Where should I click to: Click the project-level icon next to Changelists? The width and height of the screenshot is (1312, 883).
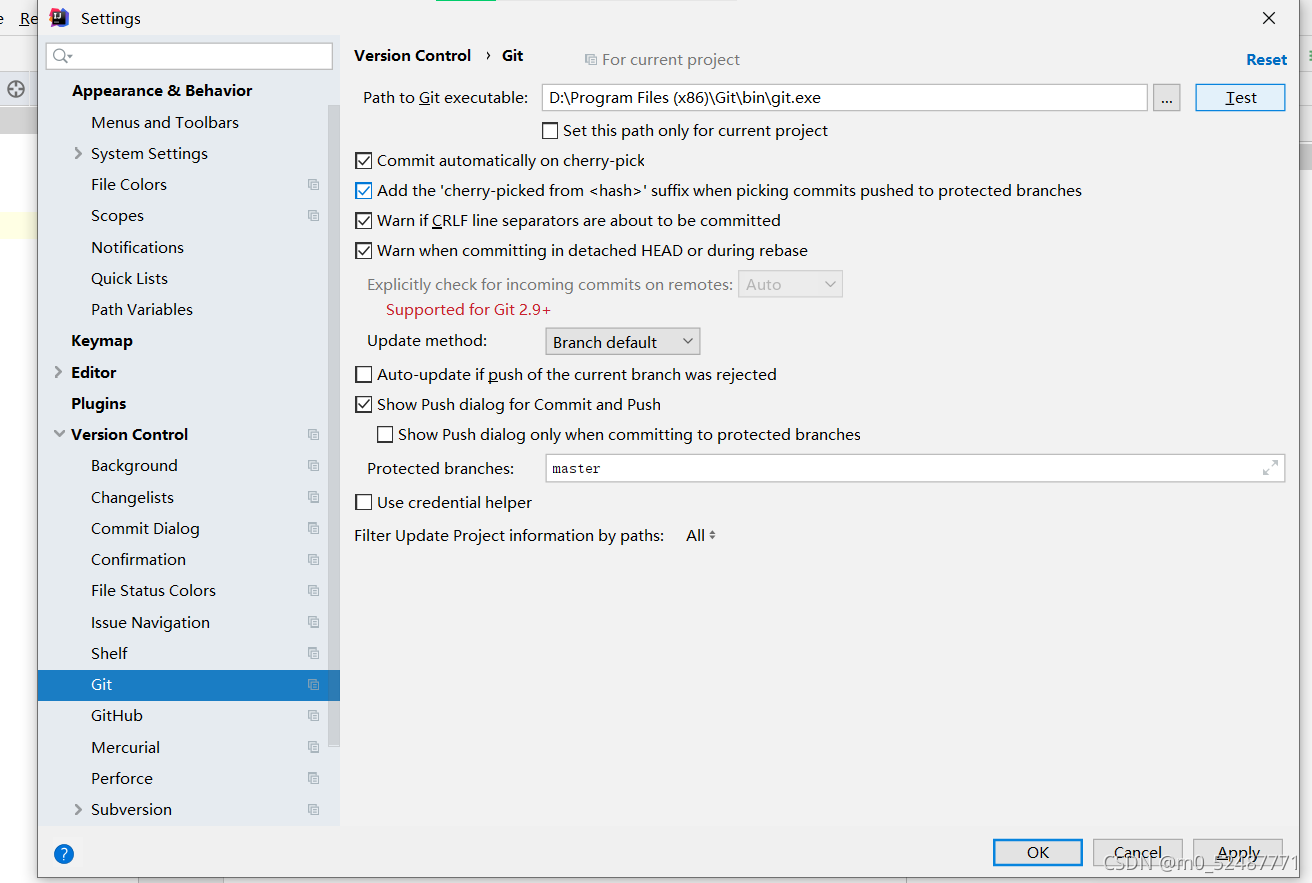click(314, 497)
